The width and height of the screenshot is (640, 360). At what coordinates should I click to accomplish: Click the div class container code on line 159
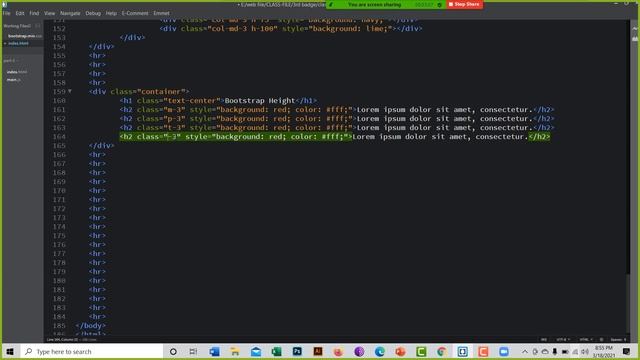[139, 91]
